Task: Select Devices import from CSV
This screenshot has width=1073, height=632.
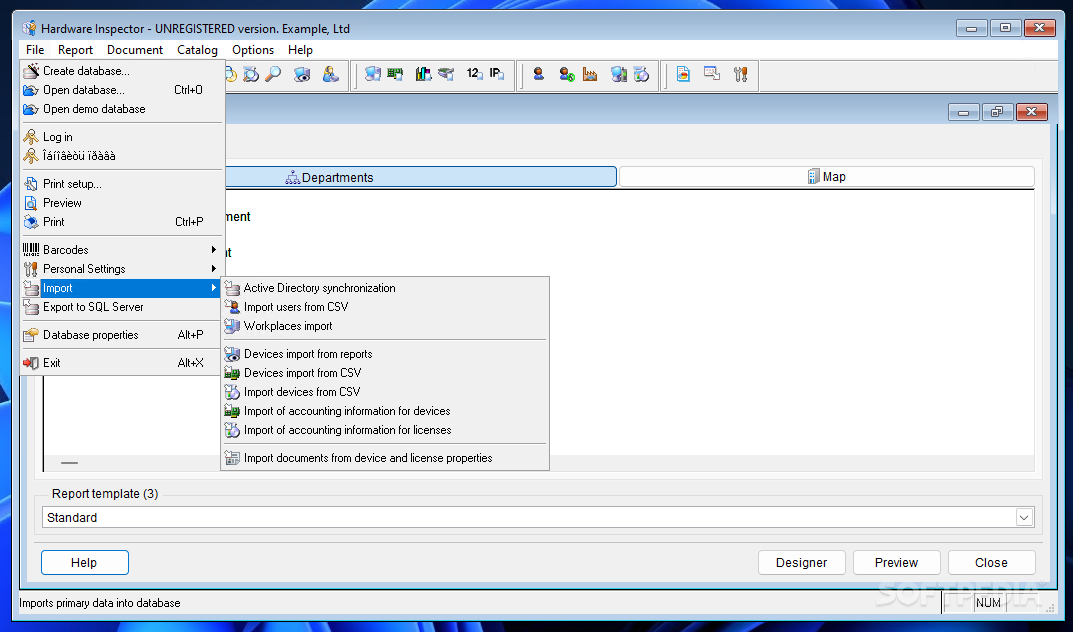Action: point(385,373)
